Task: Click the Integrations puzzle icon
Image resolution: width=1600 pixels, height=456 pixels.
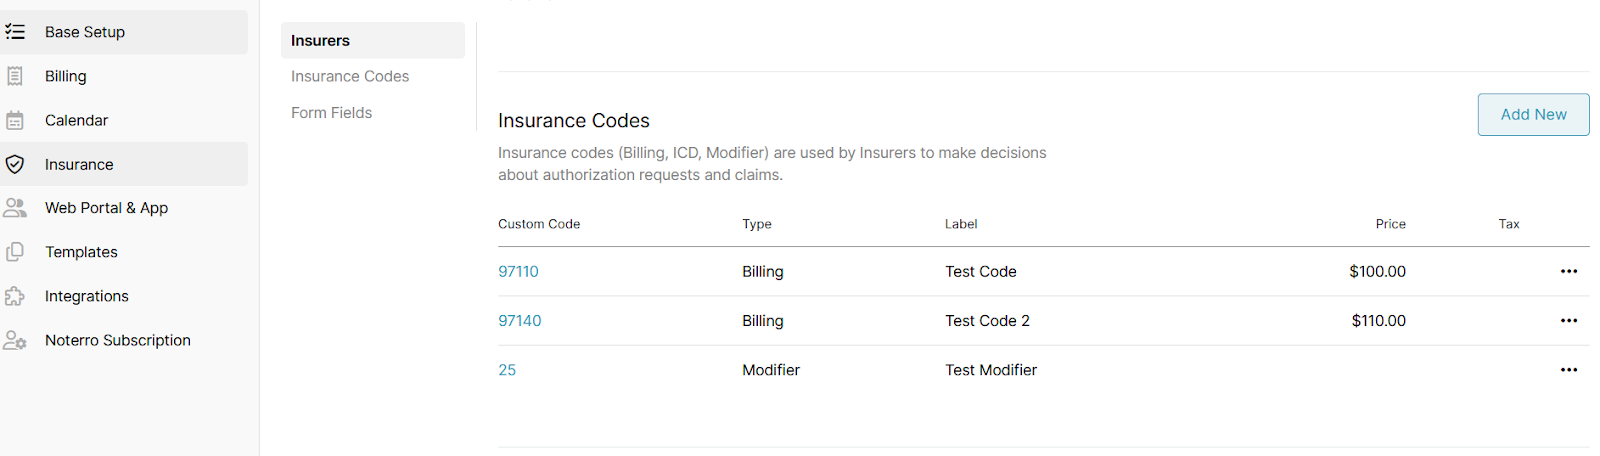Action: pos(15,296)
